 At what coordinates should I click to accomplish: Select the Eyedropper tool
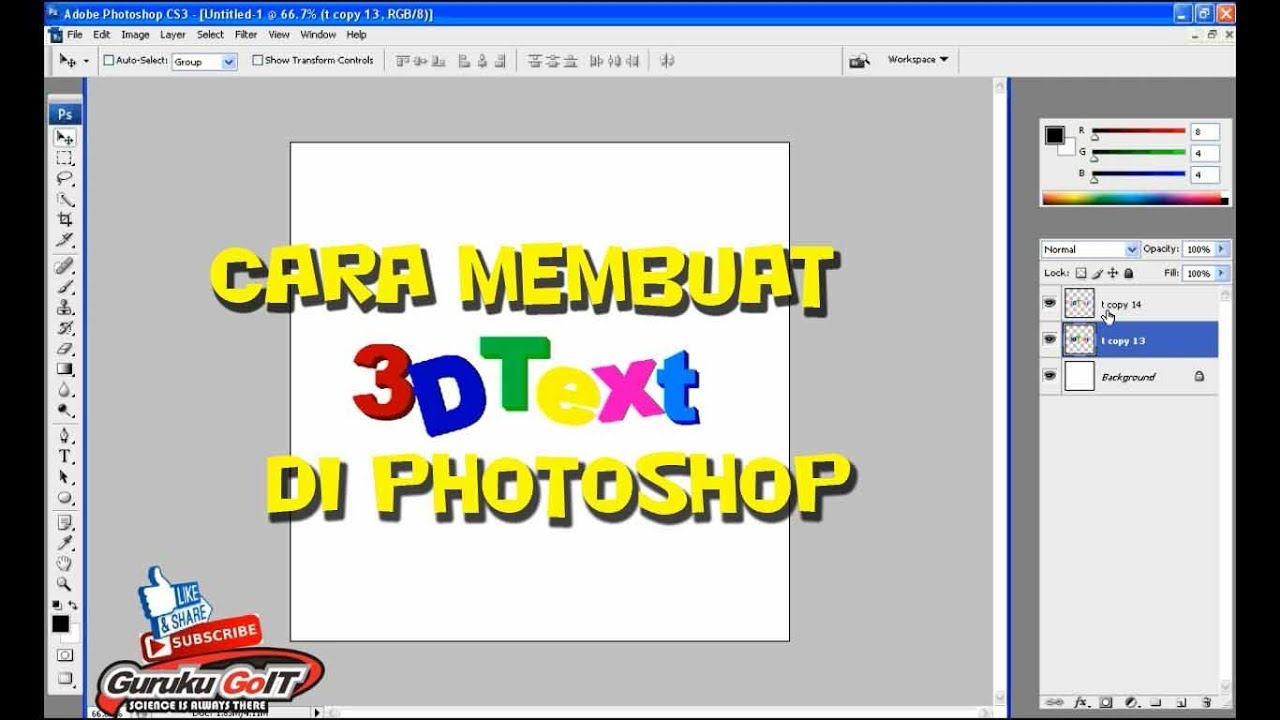pyautogui.click(x=65, y=543)
